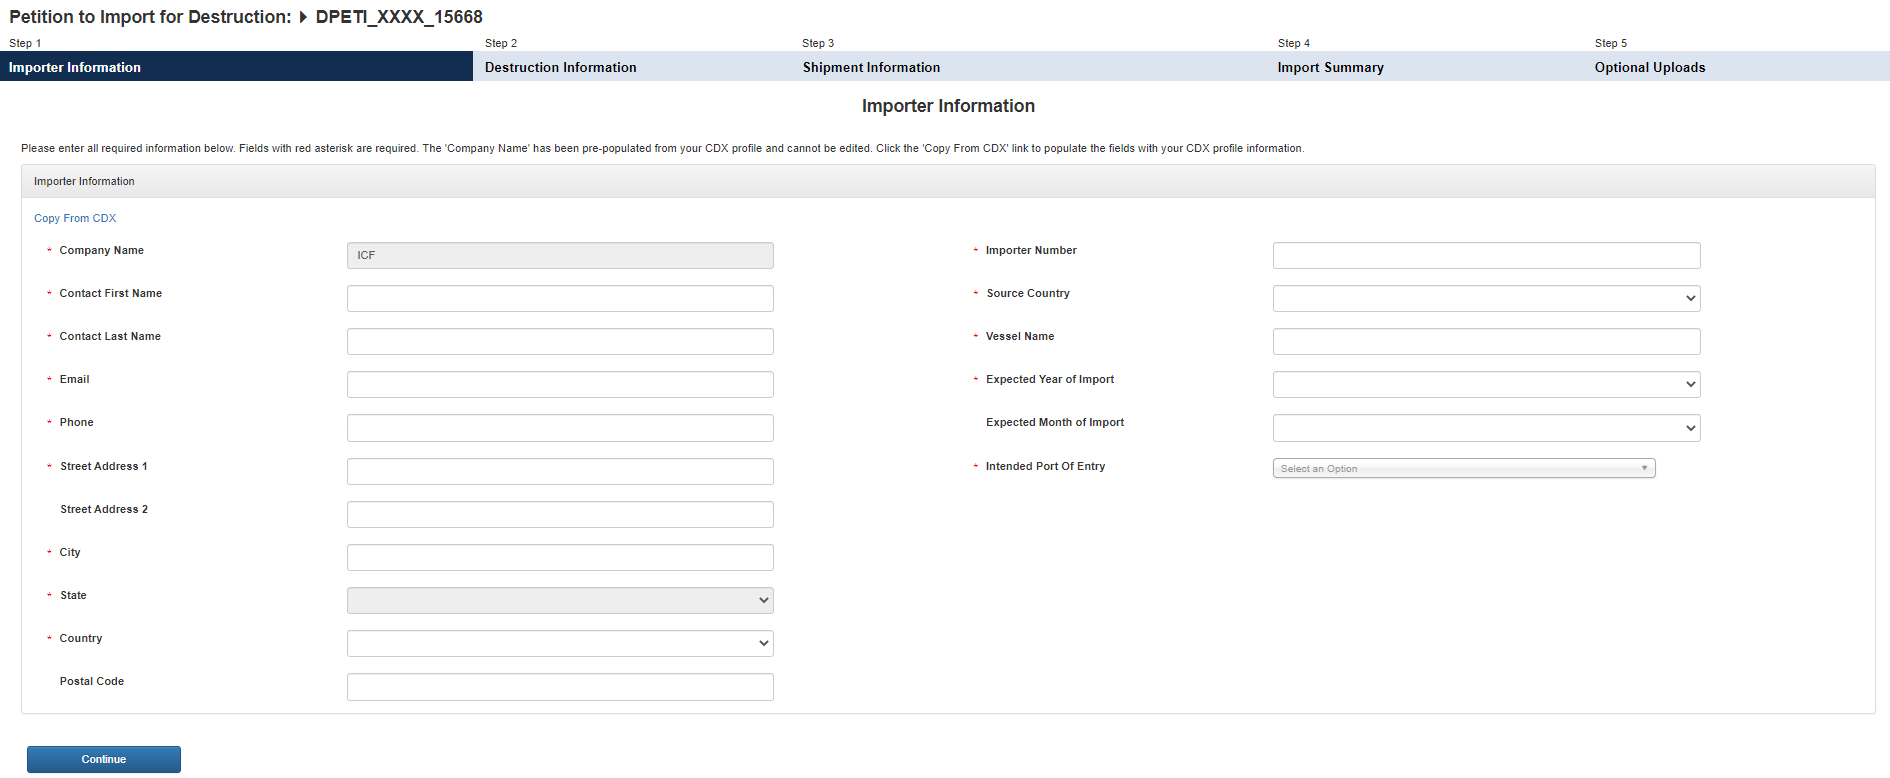This screenshot has width=1890, height=778.
Task: Focus the Contact Last Name field
Action: (560, 341)
